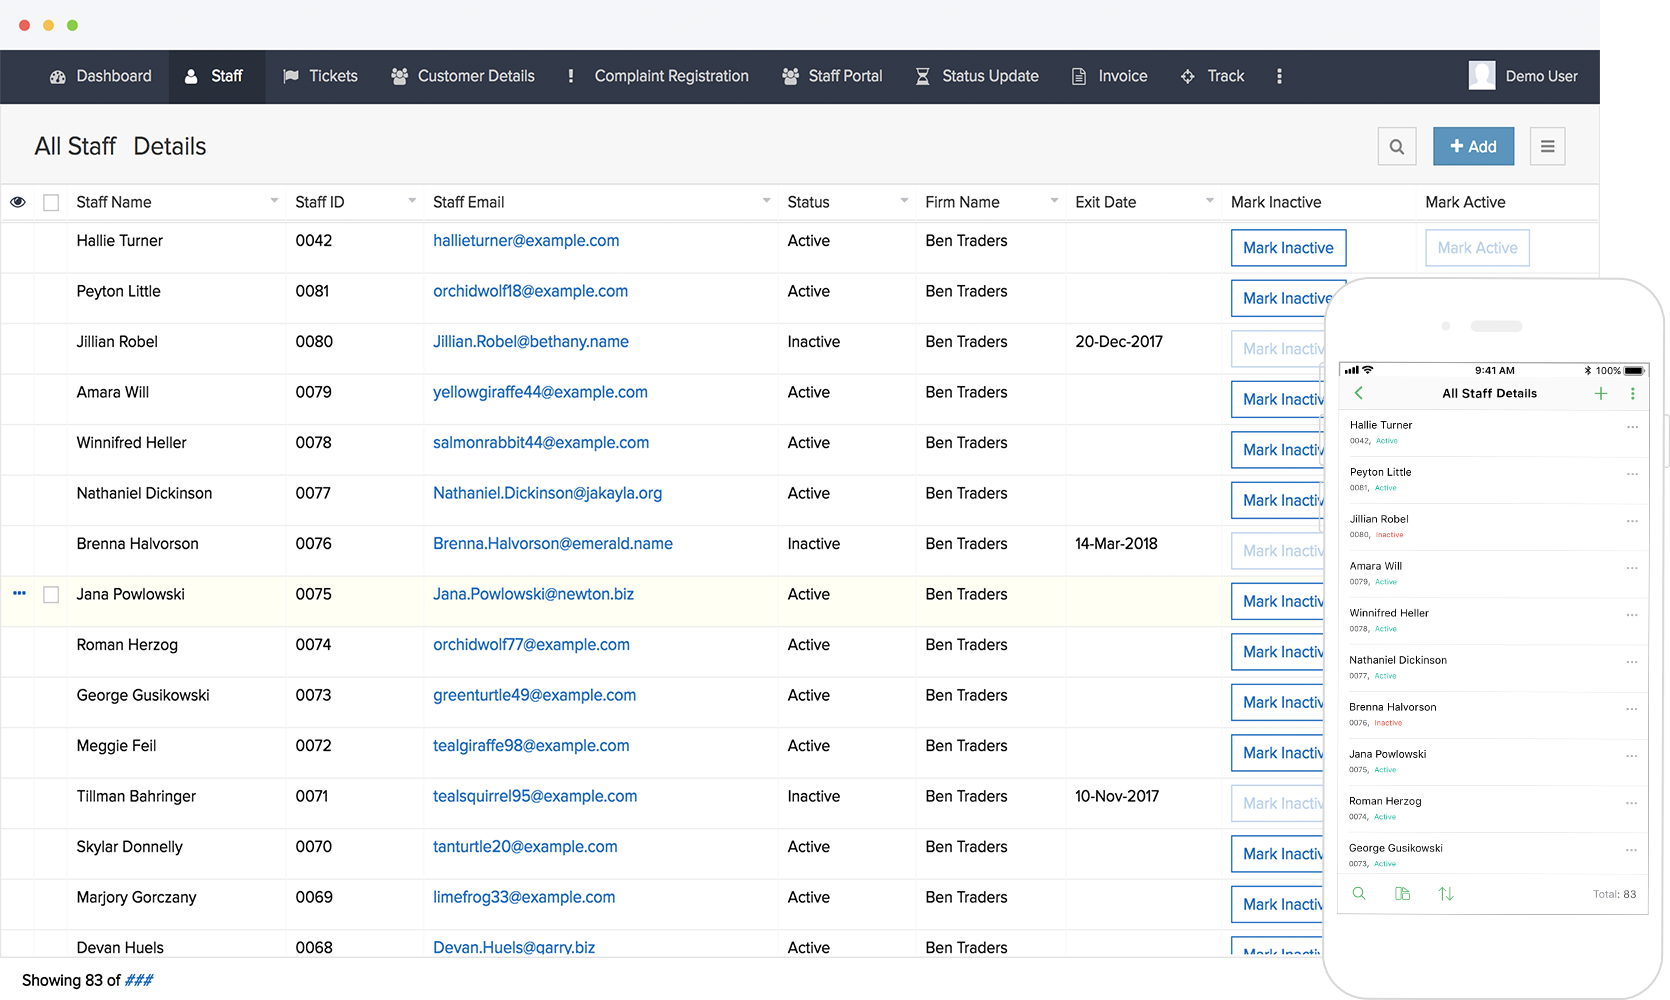This screenshot has width=1670, height=1000.
Task: Expand the Status column dropdown arrow
Action: (904, 201)
